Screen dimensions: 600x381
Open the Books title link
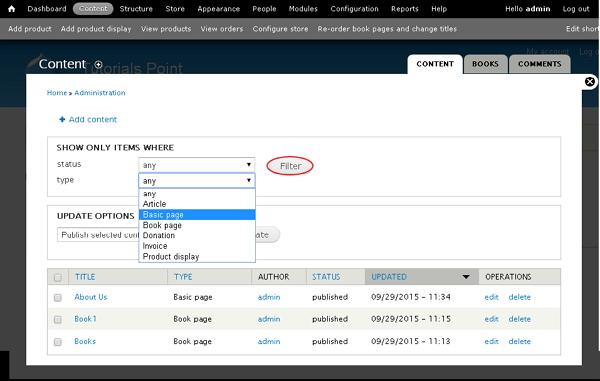pos(85,341)
